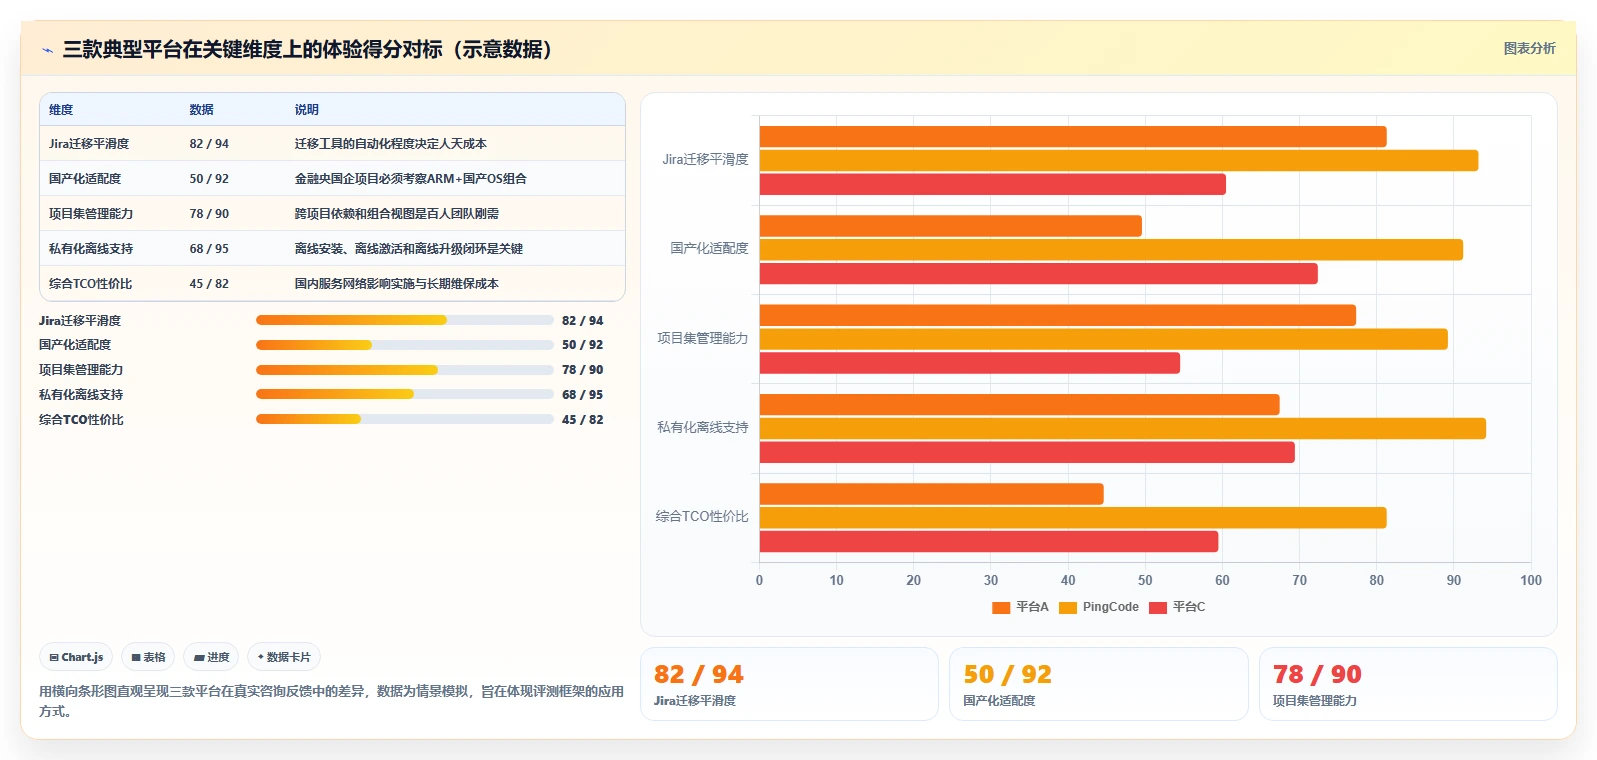The width and height of the screenshot is (1597, 760).
Task: Click the 综合TCO性价比 progress bar
Action: coord(405,419)
